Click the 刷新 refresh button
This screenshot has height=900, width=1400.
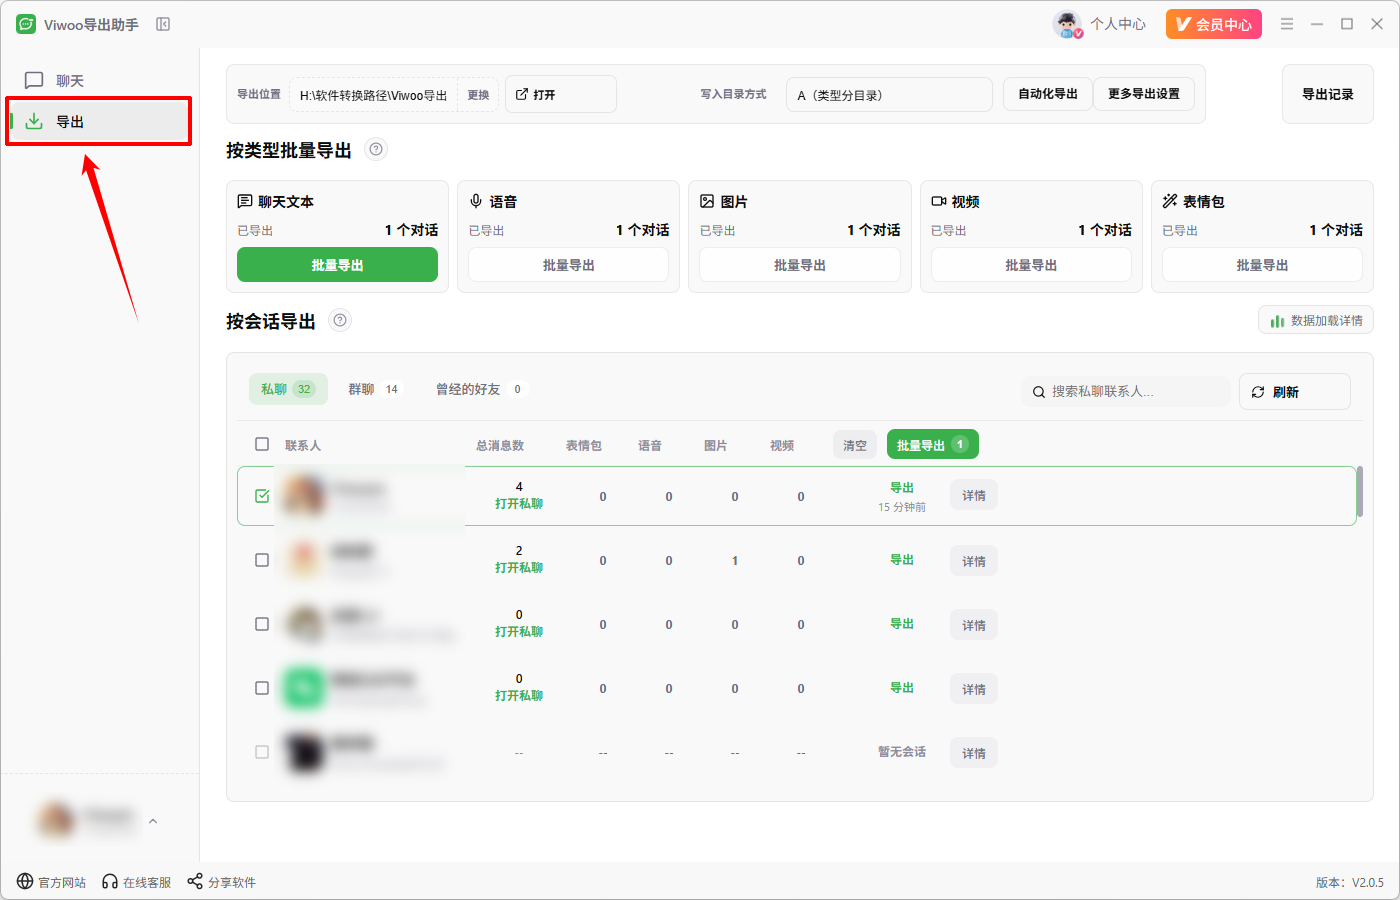pos(1295,391)
